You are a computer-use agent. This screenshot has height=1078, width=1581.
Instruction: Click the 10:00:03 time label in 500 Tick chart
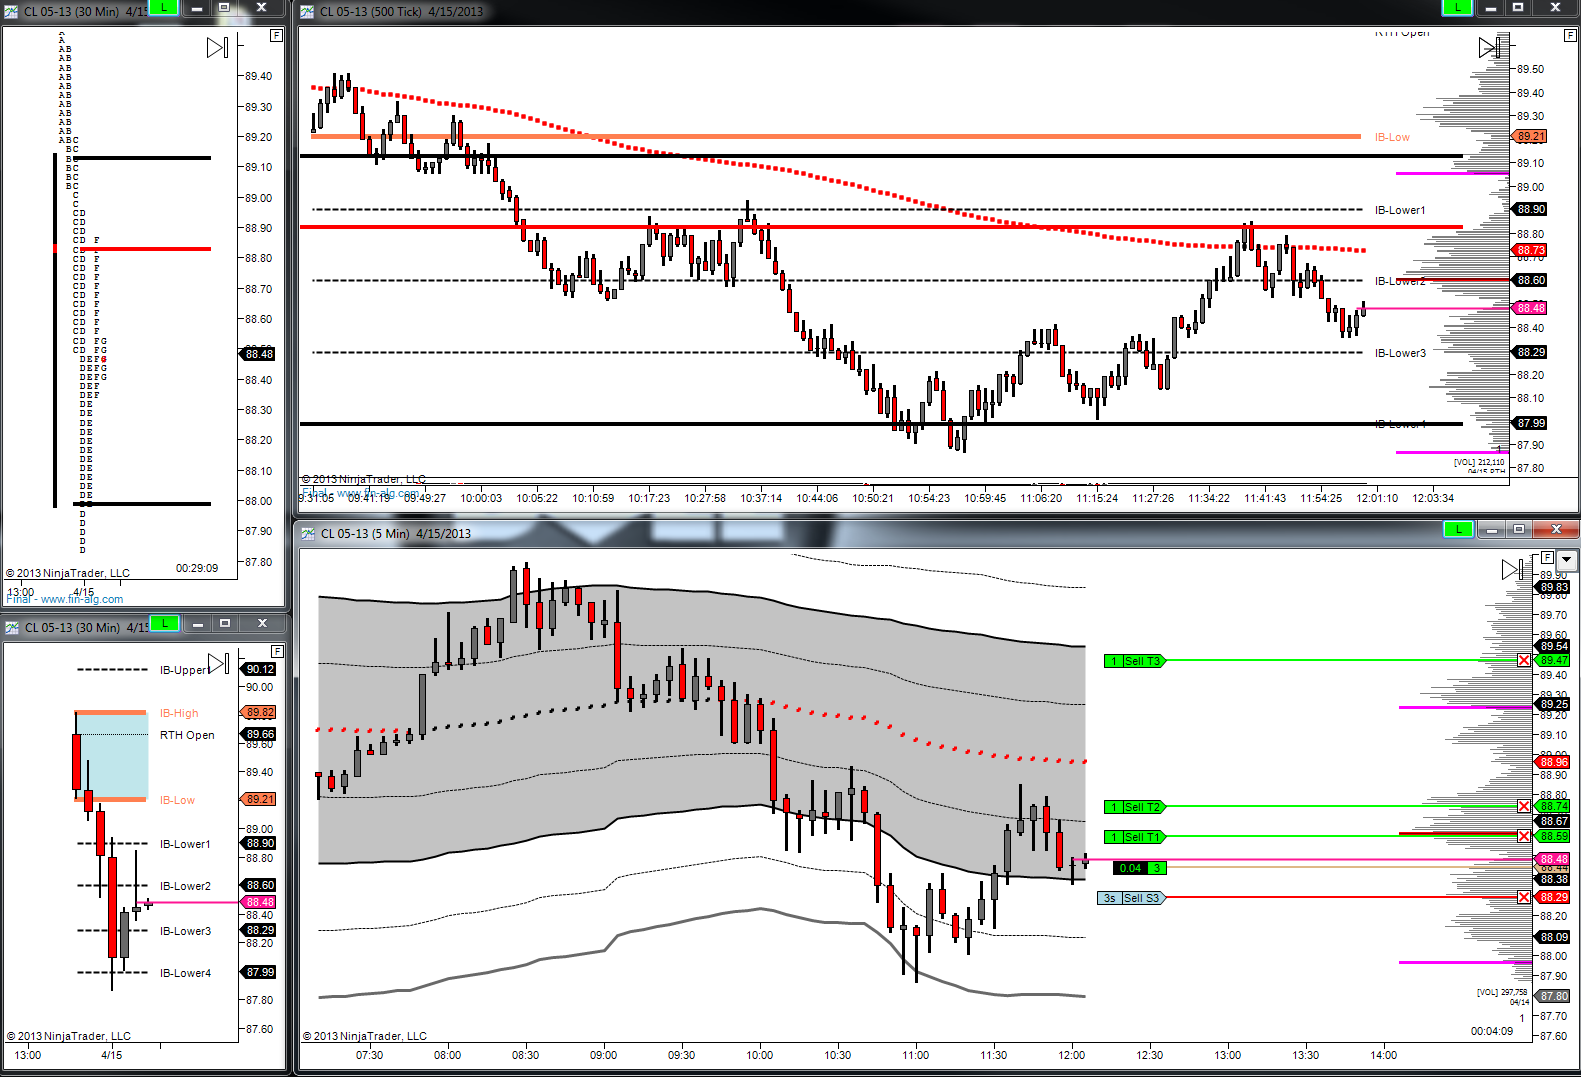(481, 498)
